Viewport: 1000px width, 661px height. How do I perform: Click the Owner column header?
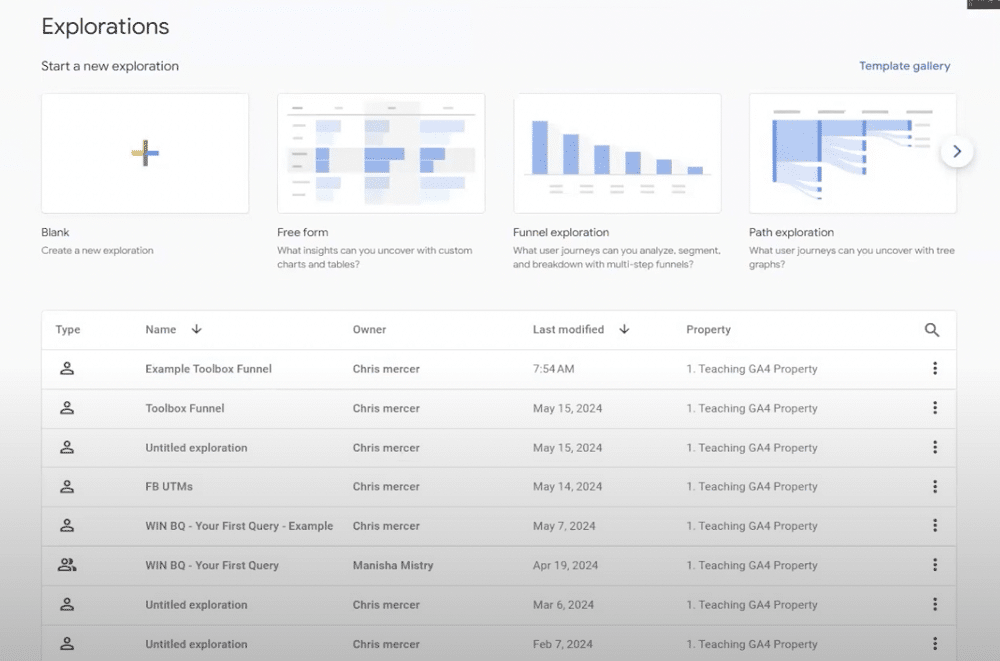(369, 330)
